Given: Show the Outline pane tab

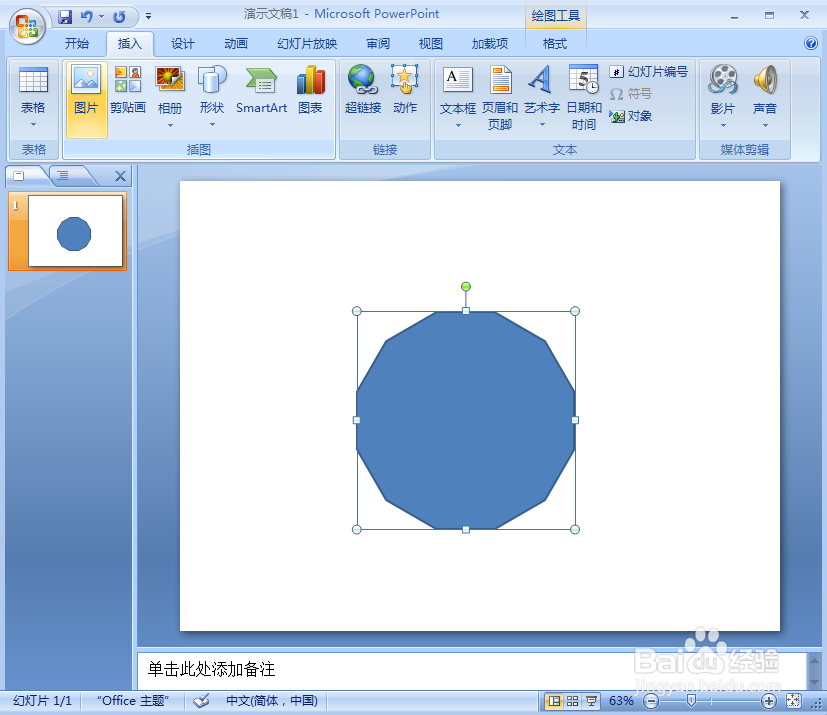Looking at the screenshot, I should pyautogui.click(x=63, y=176).
